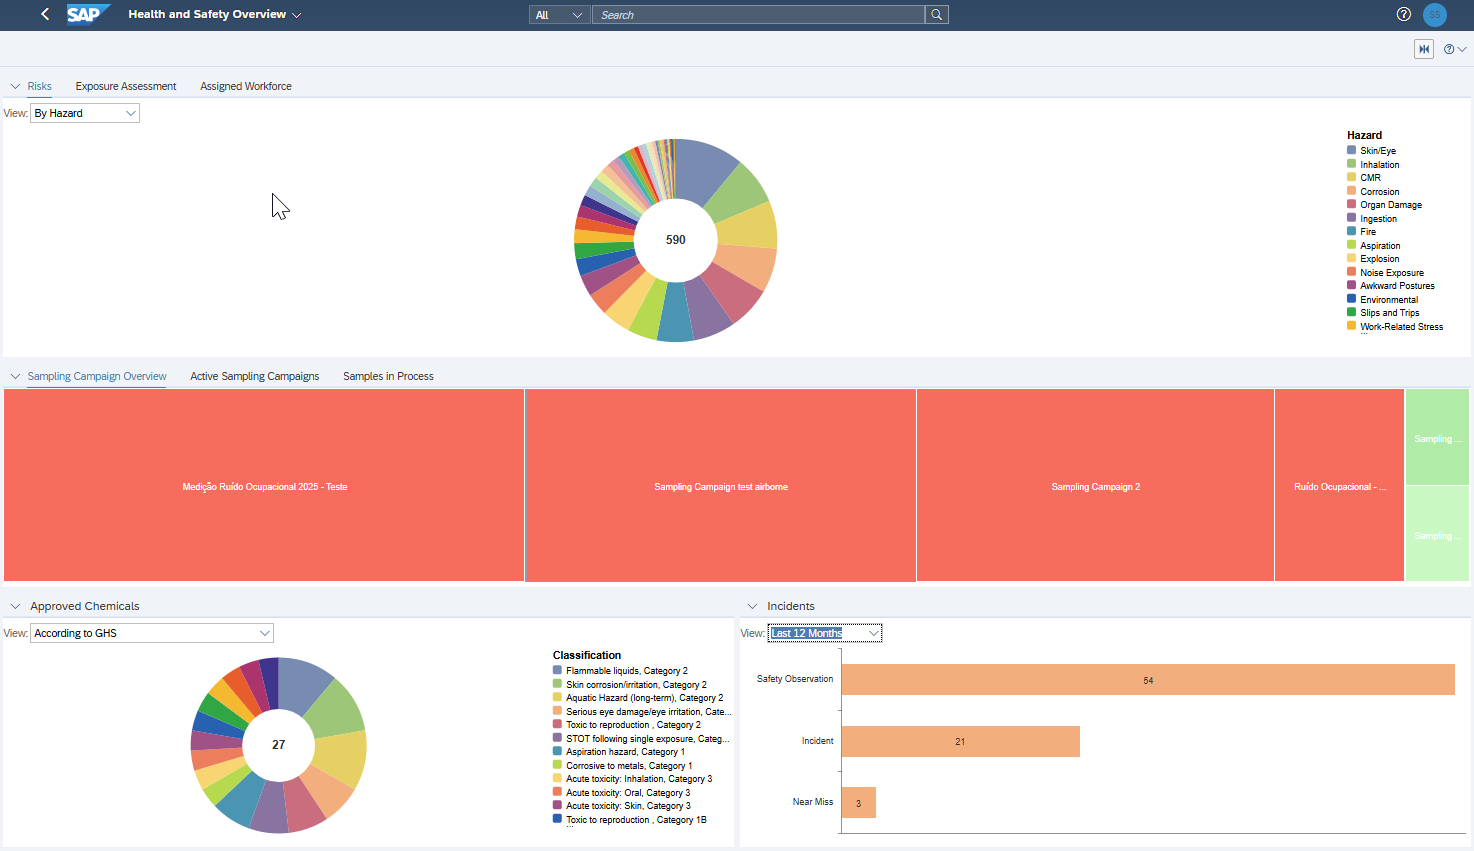
Task: Click into the Search input field
Action: (758, 15)
